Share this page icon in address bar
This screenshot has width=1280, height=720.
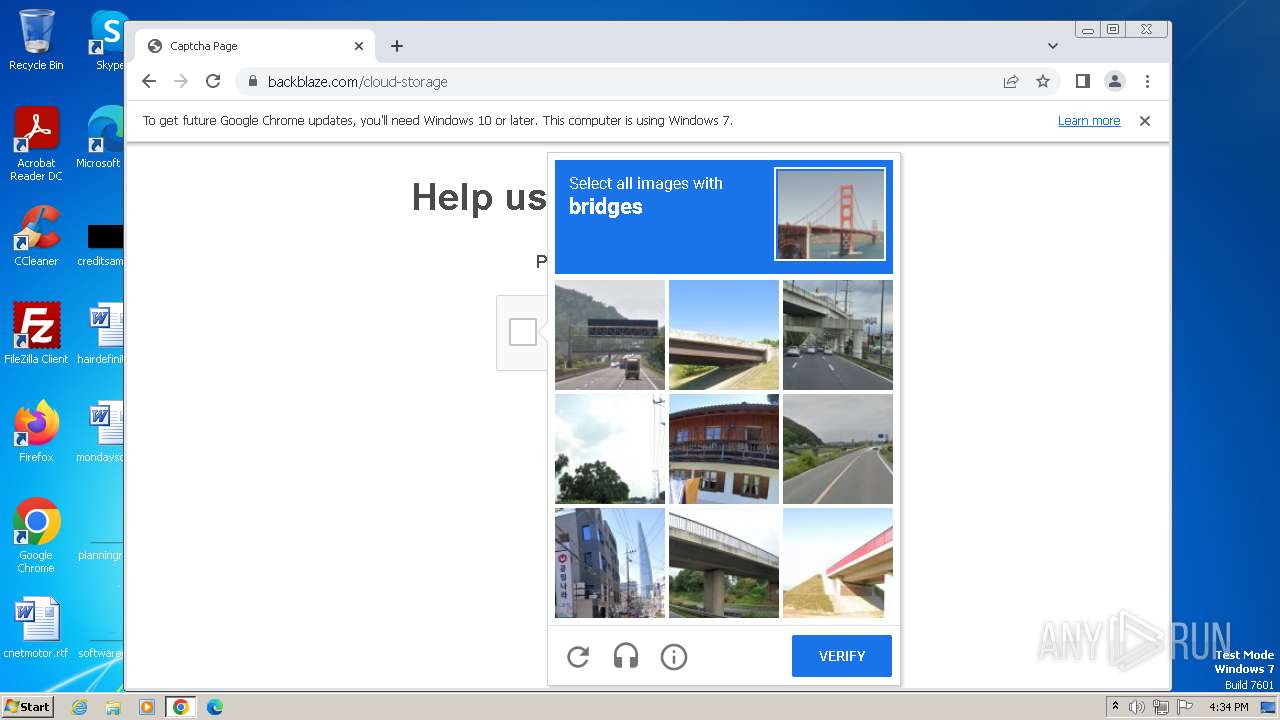tap(1011, 81)
